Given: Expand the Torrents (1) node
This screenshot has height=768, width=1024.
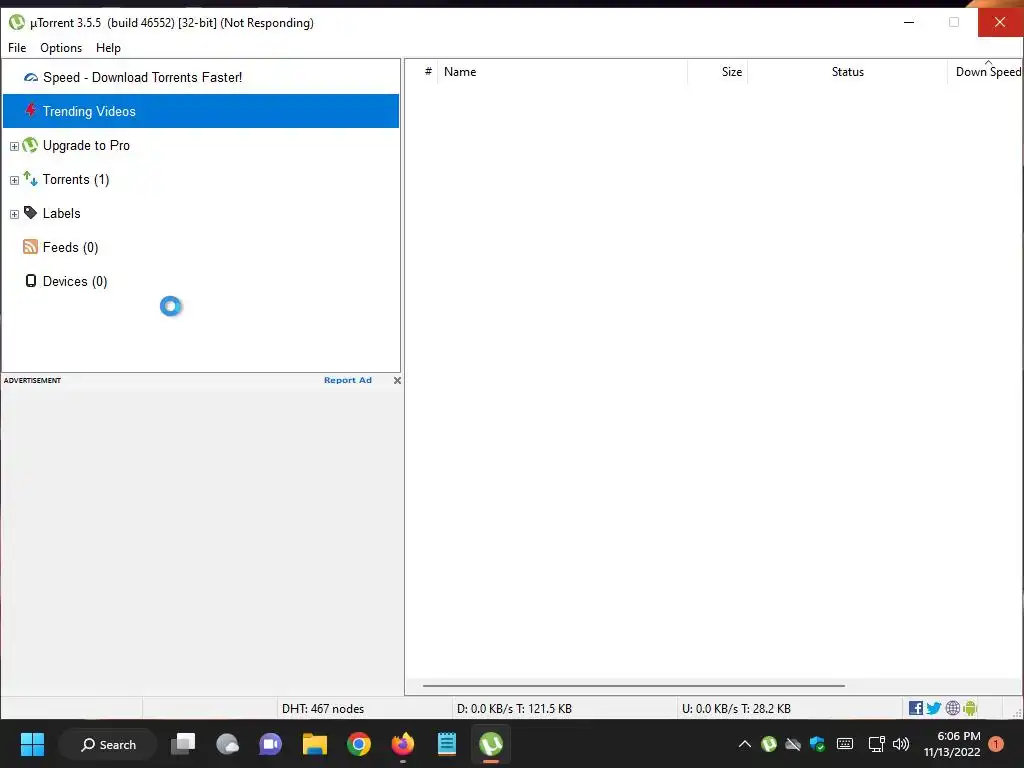Looking at the screenshot, I should pos(14,180).
